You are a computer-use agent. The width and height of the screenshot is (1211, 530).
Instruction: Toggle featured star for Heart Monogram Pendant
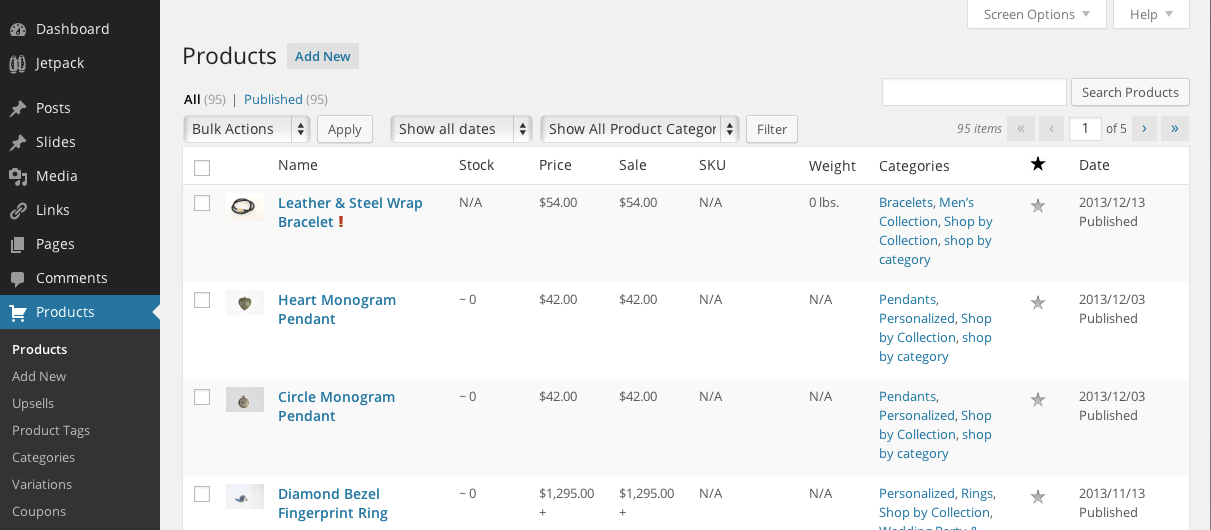(x=1038, y=302)
